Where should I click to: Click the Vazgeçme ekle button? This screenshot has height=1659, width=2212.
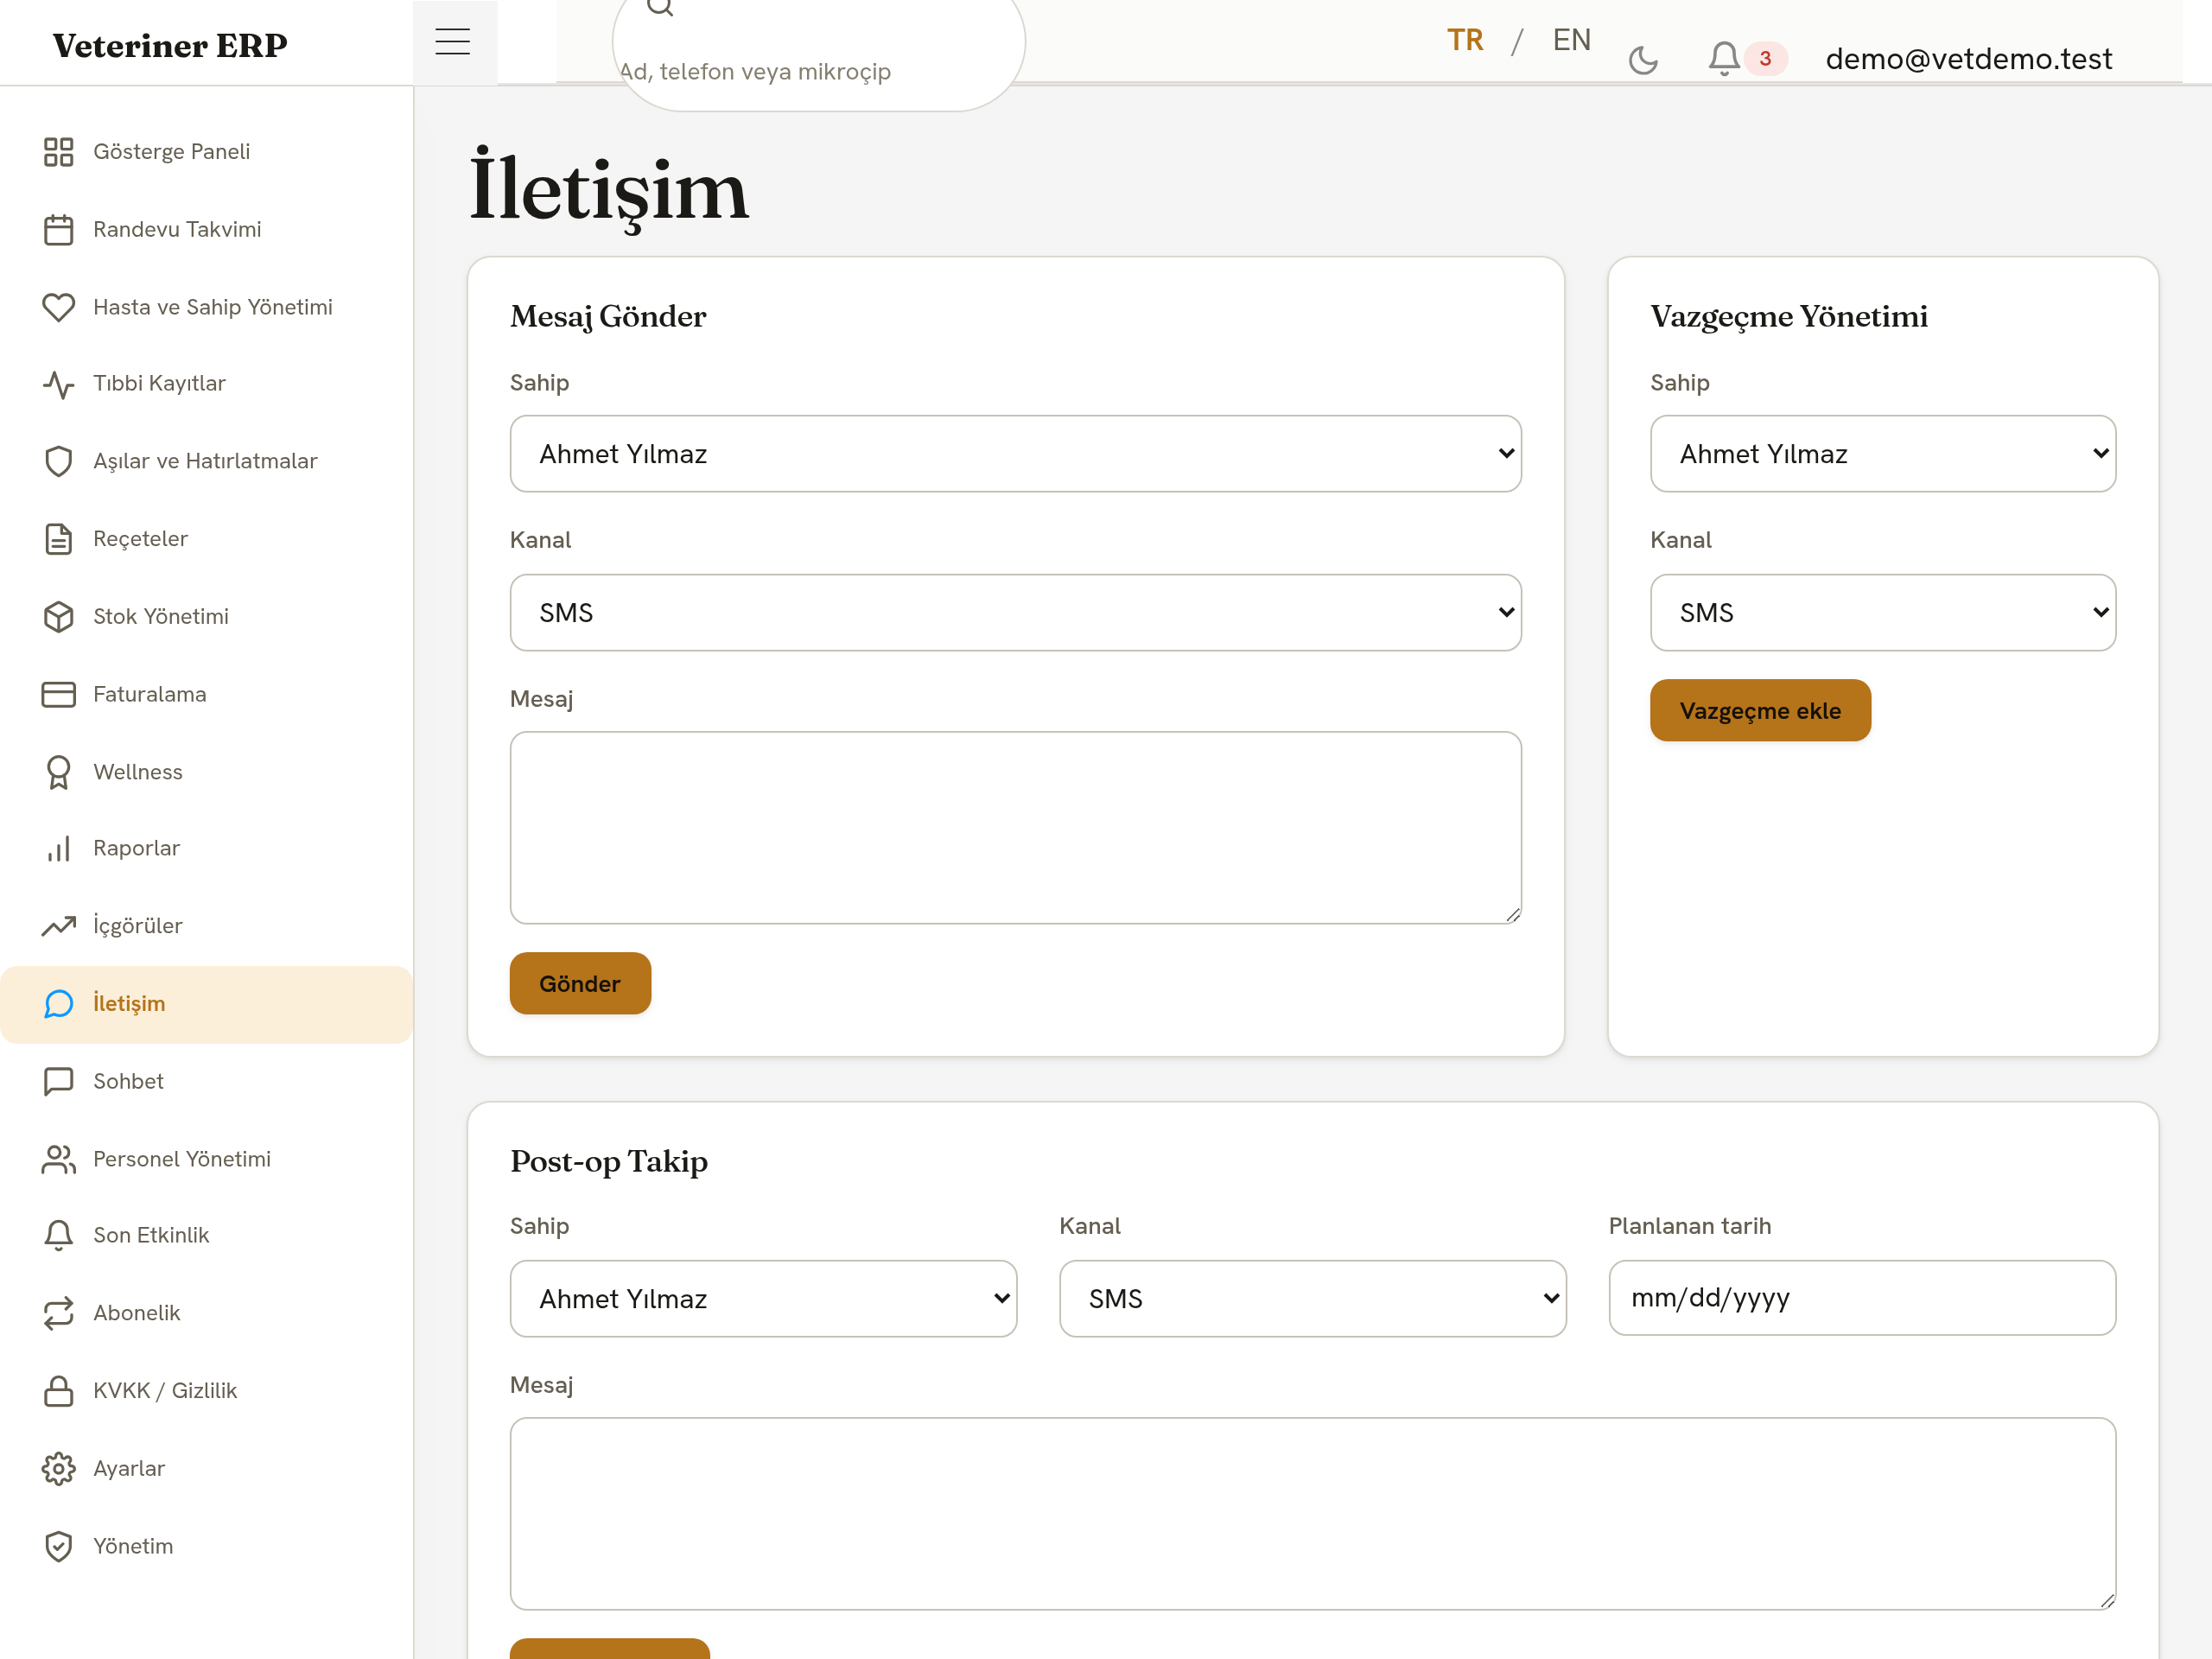(x=1760, y=710)
